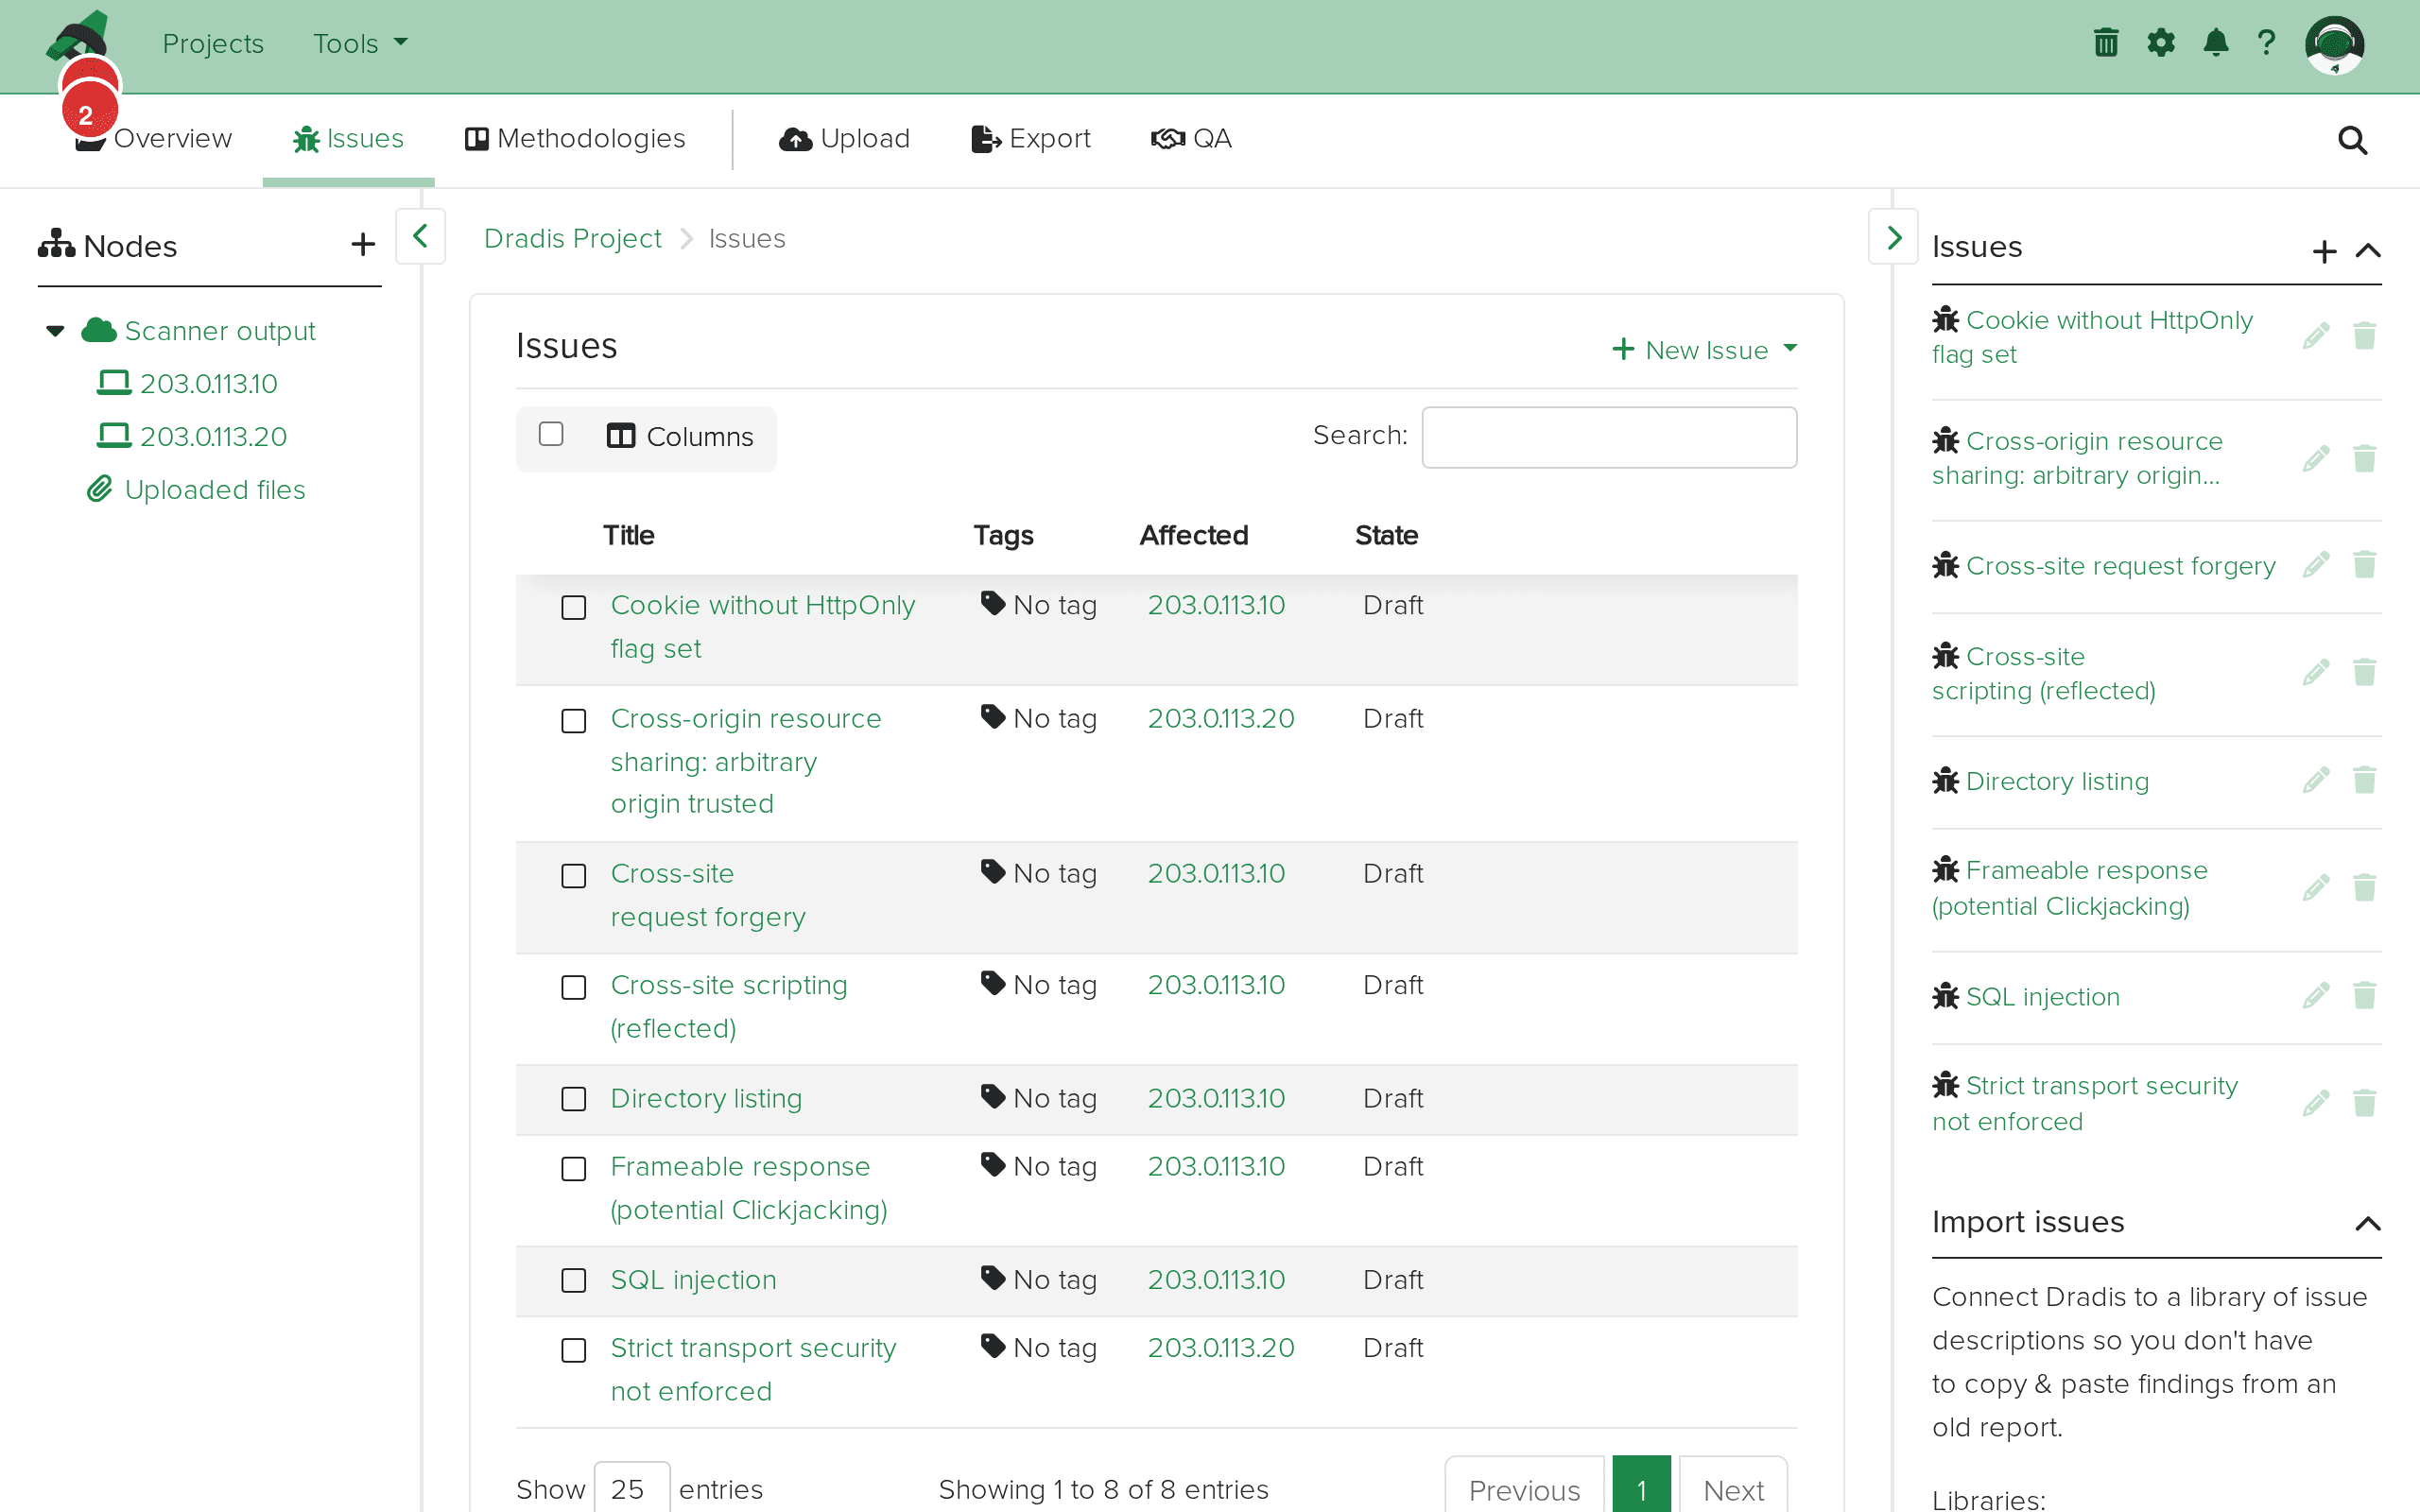Add a new node with the plus icon
Viewport: 2420px width, 1512px height.
pyautogui.click(x=362, y=244)
